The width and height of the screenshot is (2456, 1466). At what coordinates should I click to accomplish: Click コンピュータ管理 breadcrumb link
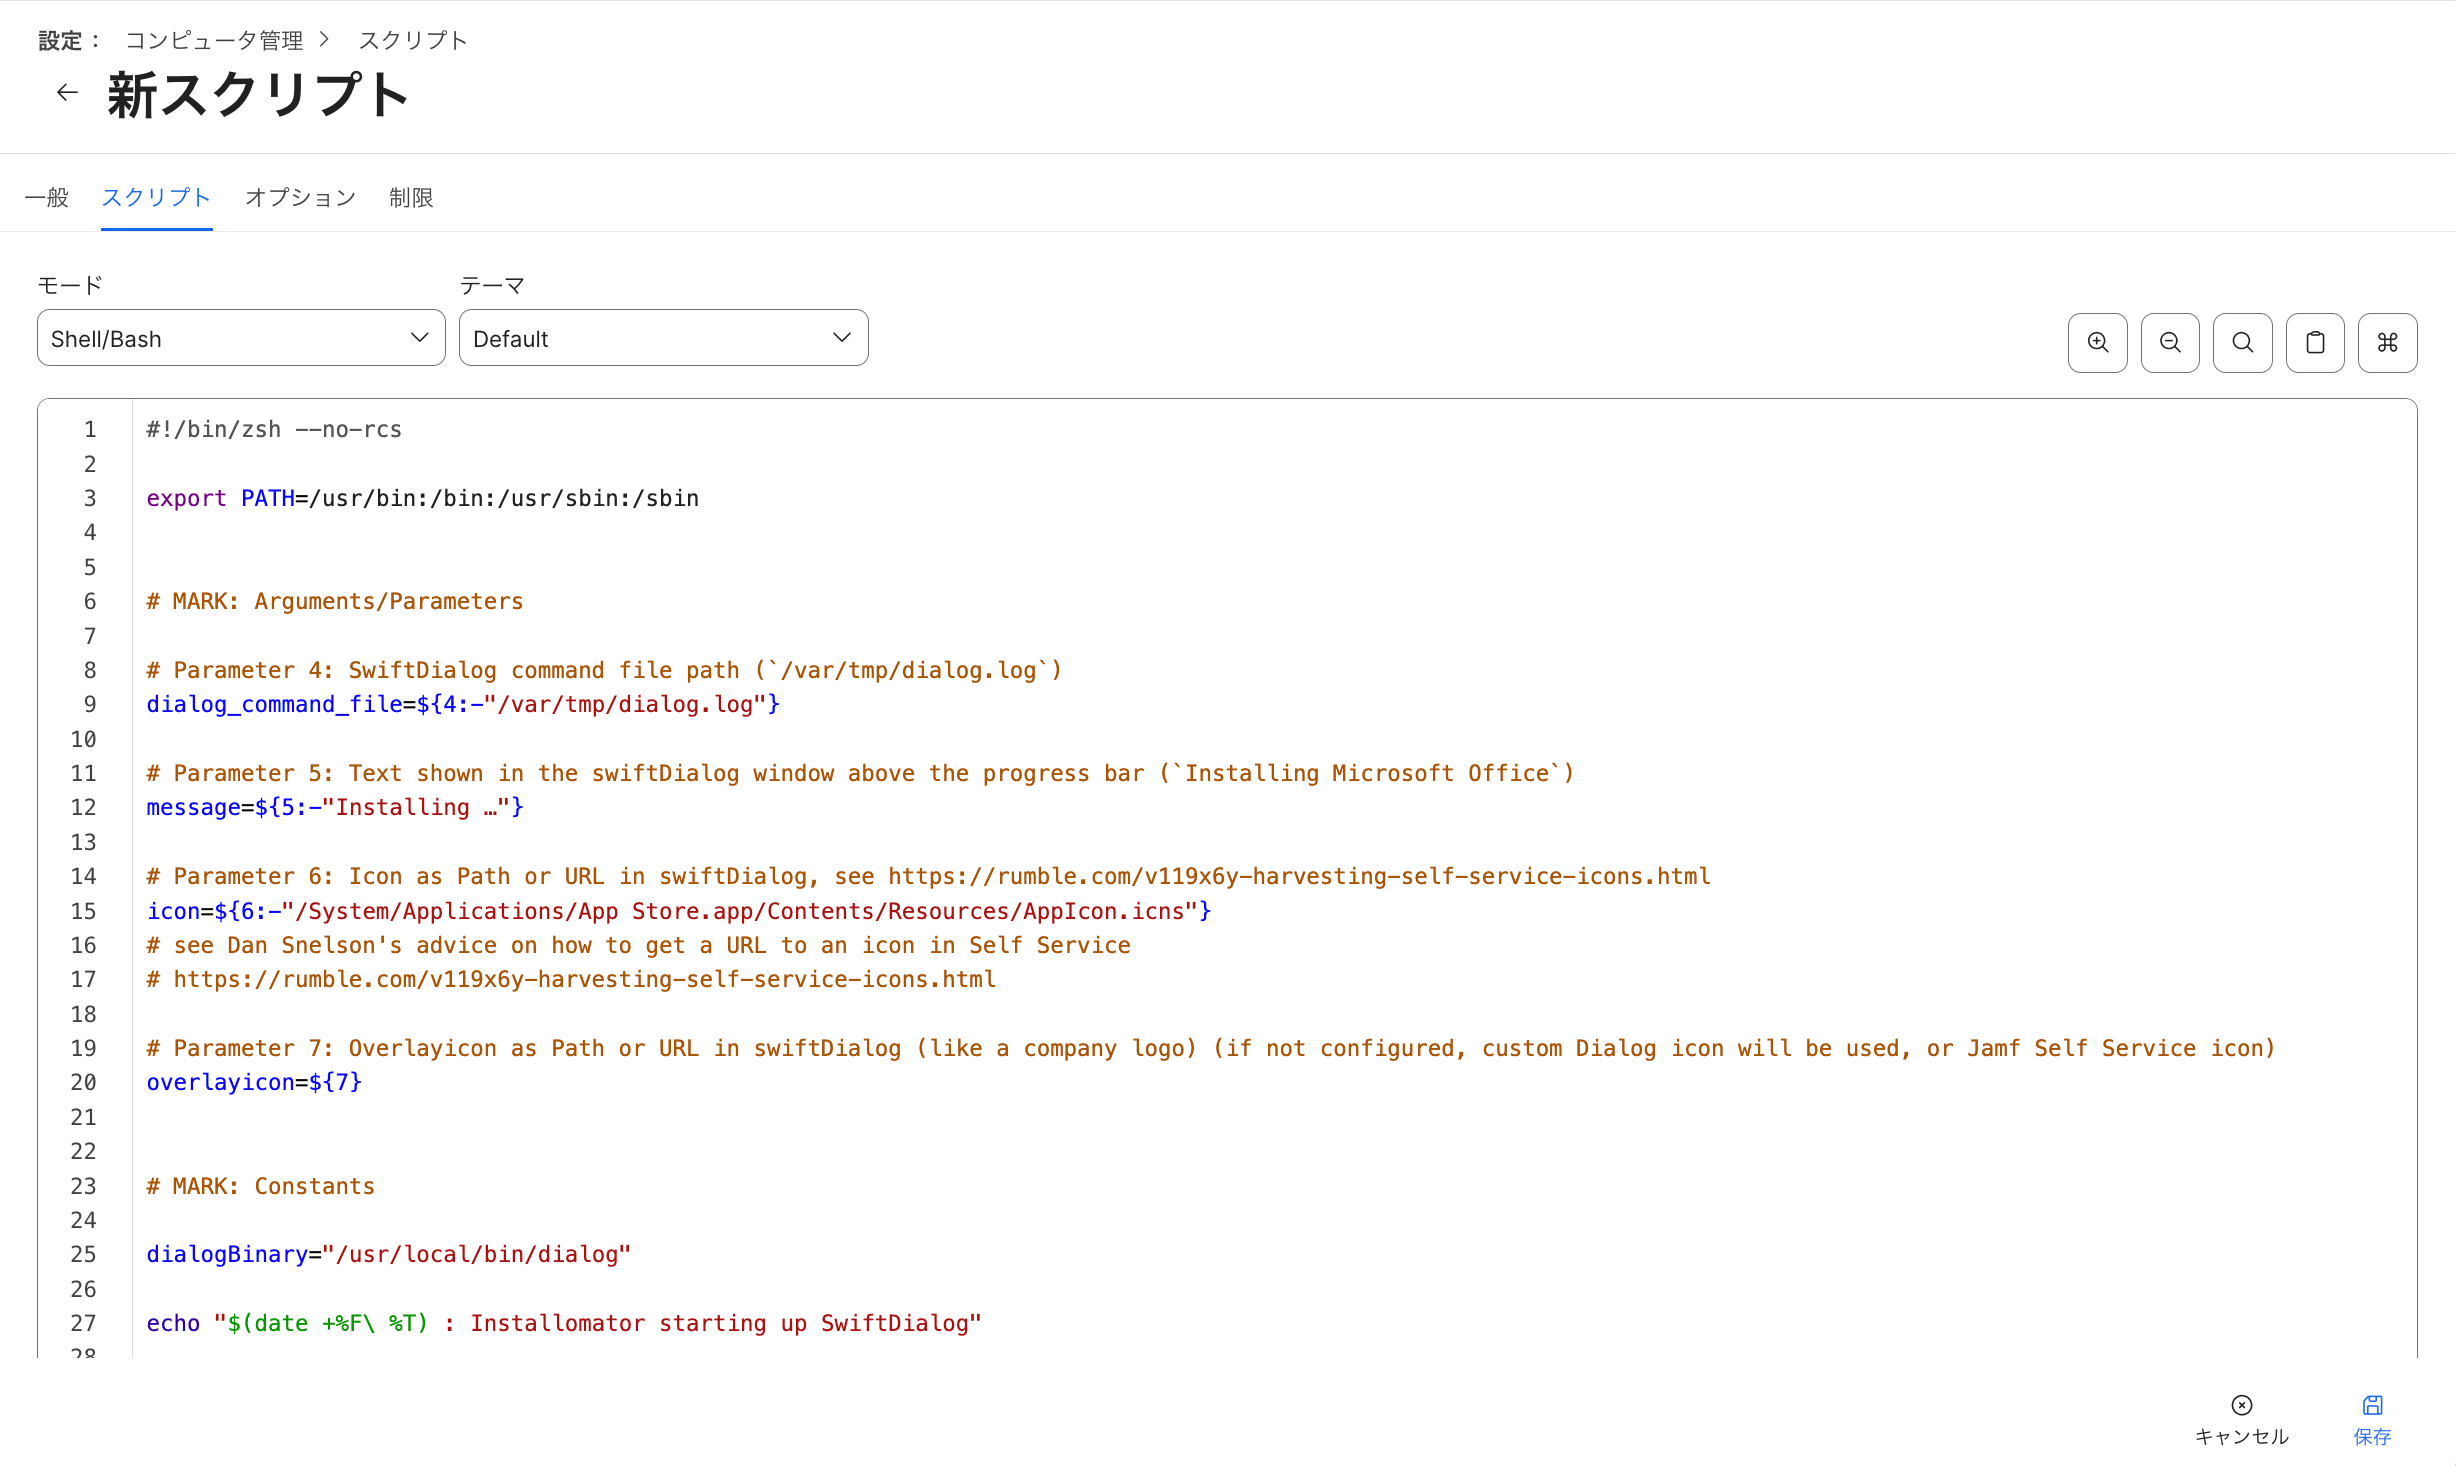pos(214,40)
